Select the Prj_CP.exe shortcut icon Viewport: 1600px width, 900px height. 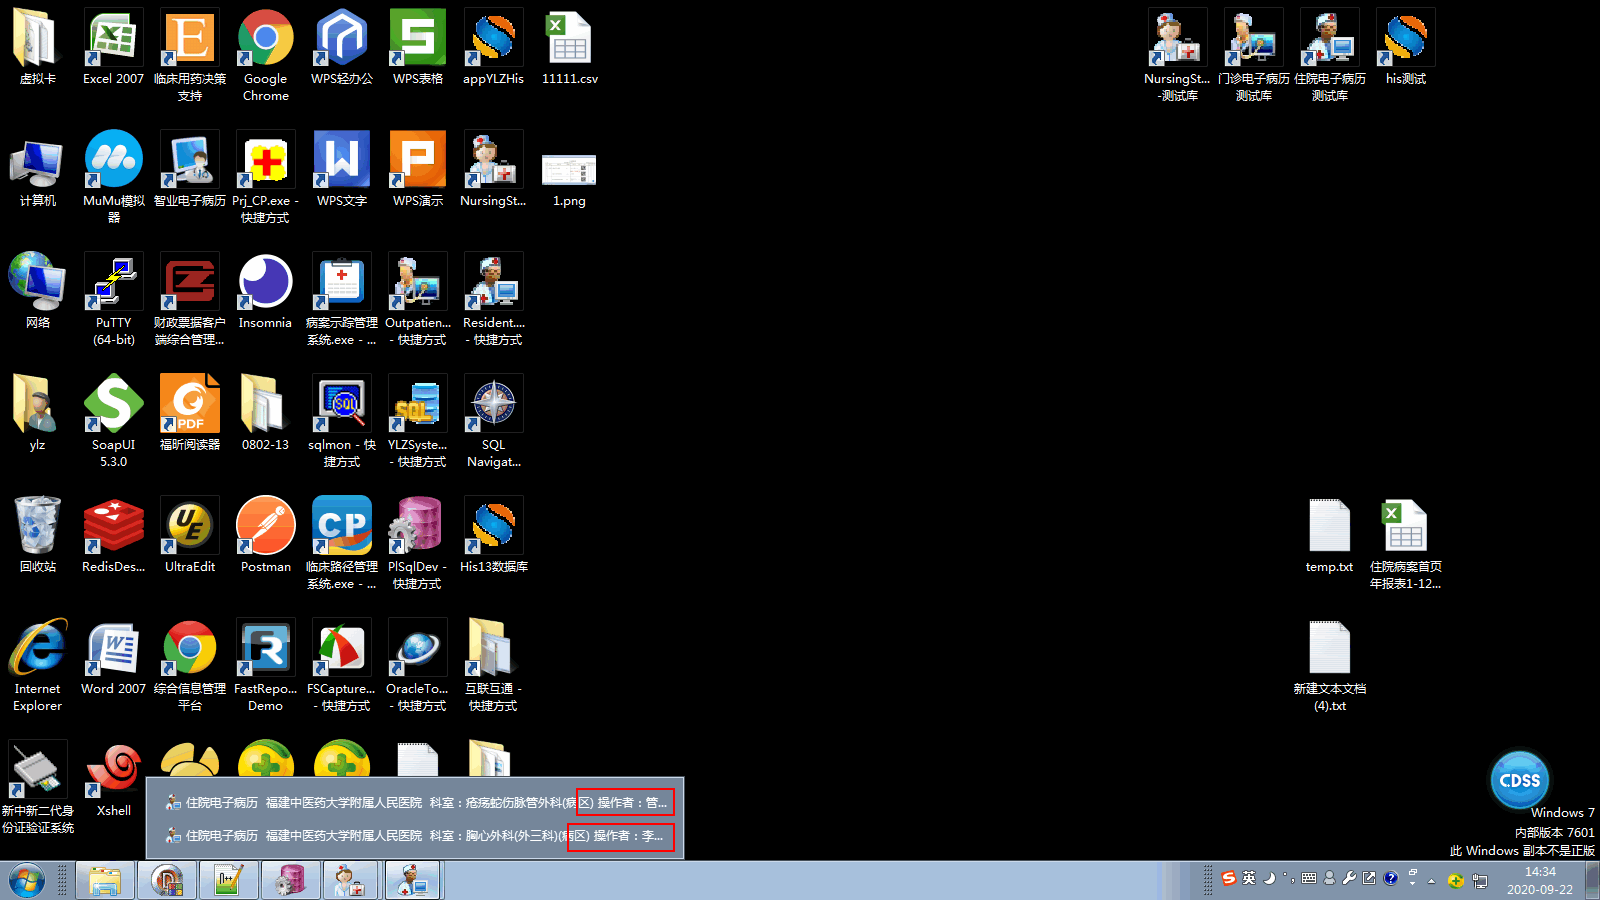266,178
